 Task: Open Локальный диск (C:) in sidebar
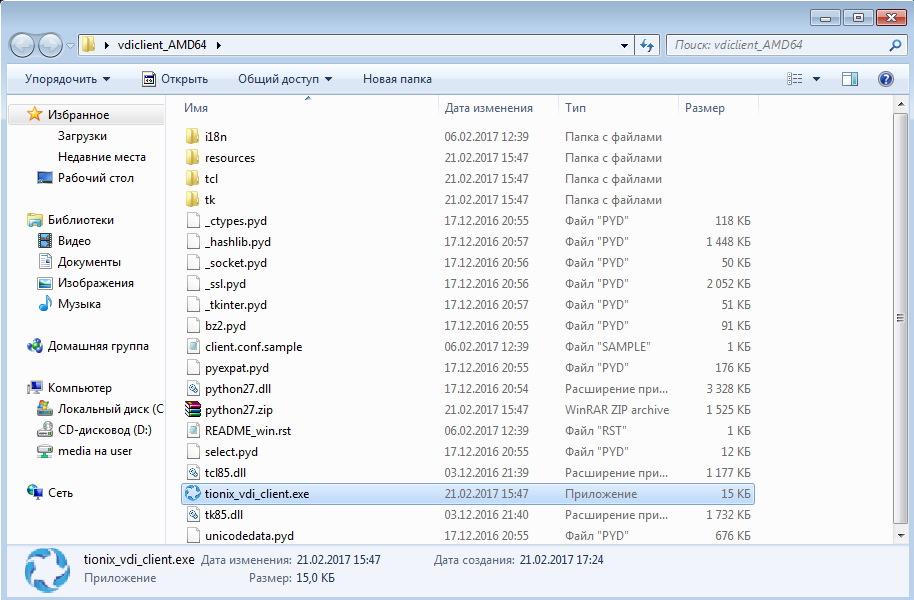click(109, 409)
